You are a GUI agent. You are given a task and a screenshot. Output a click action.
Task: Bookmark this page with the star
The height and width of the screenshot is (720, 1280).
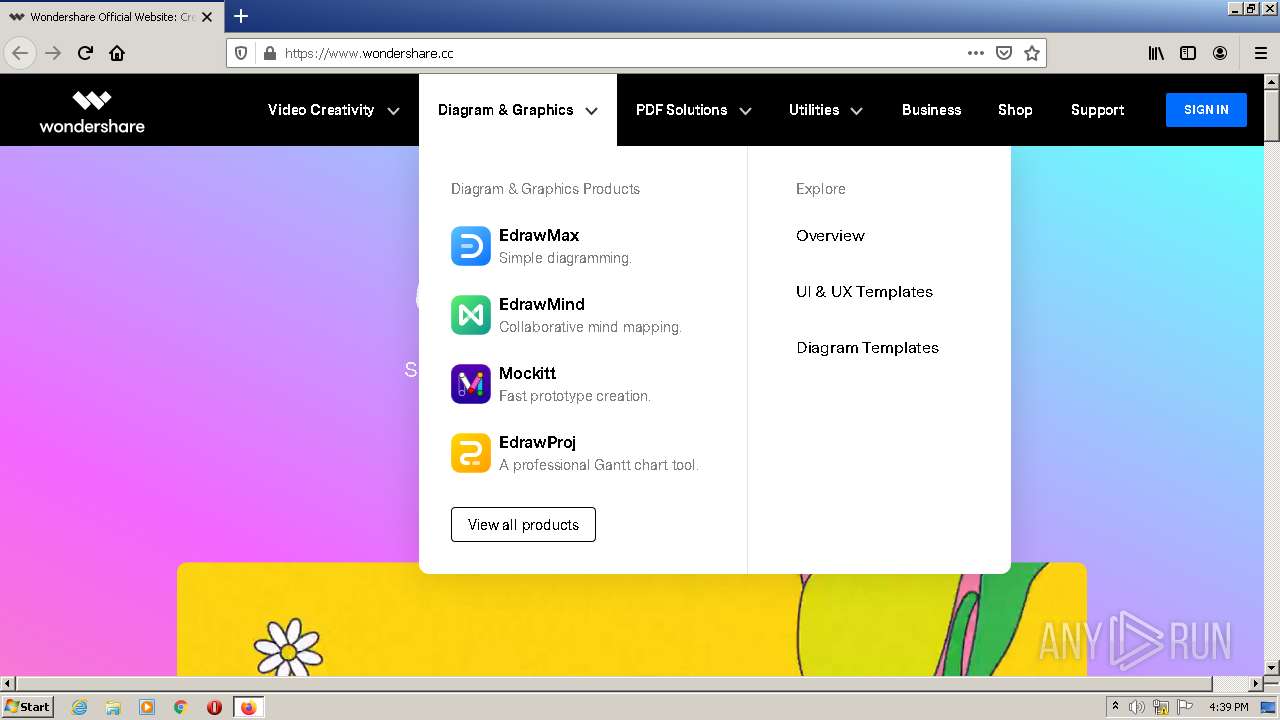point(1032,53)
